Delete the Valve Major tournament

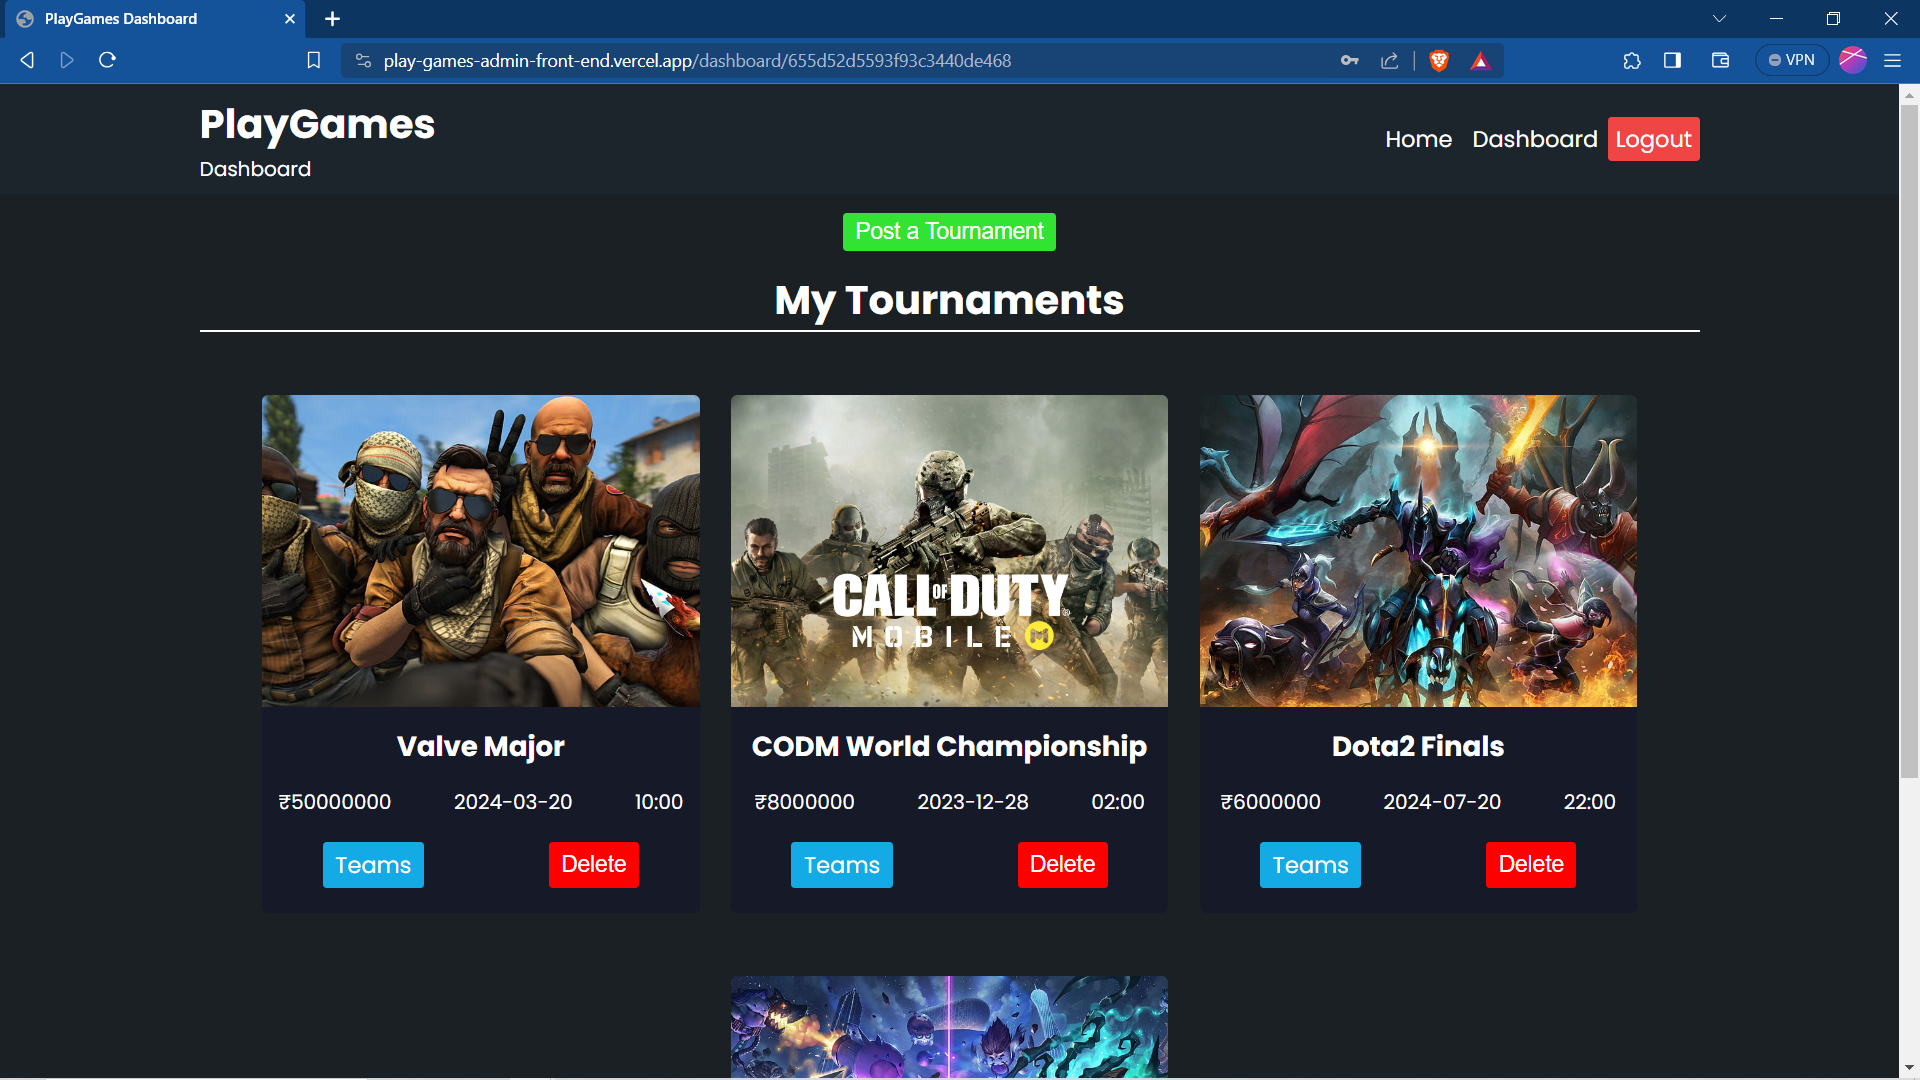[593, 865]
